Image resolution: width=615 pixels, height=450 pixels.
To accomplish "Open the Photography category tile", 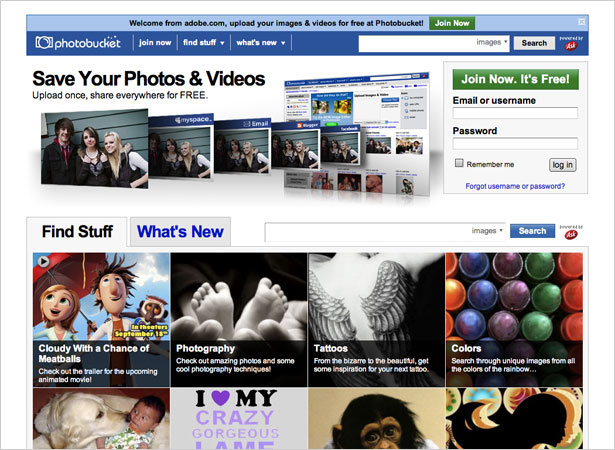I will tap(239, 320).
